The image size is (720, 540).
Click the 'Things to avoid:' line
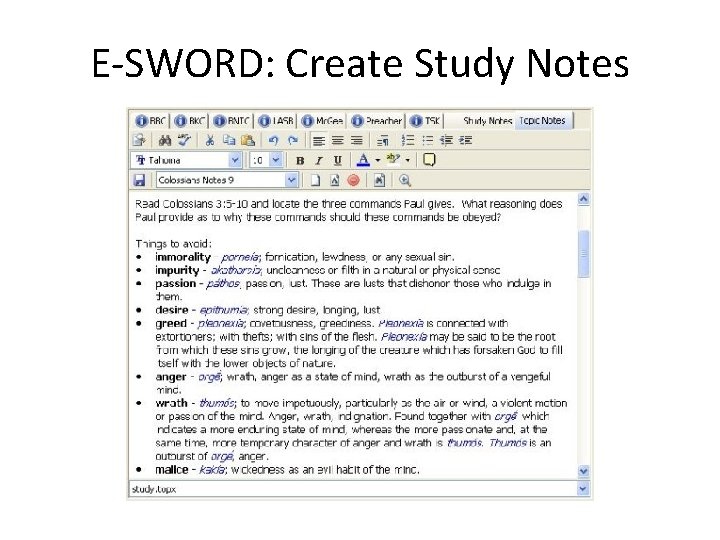point(174,244)
